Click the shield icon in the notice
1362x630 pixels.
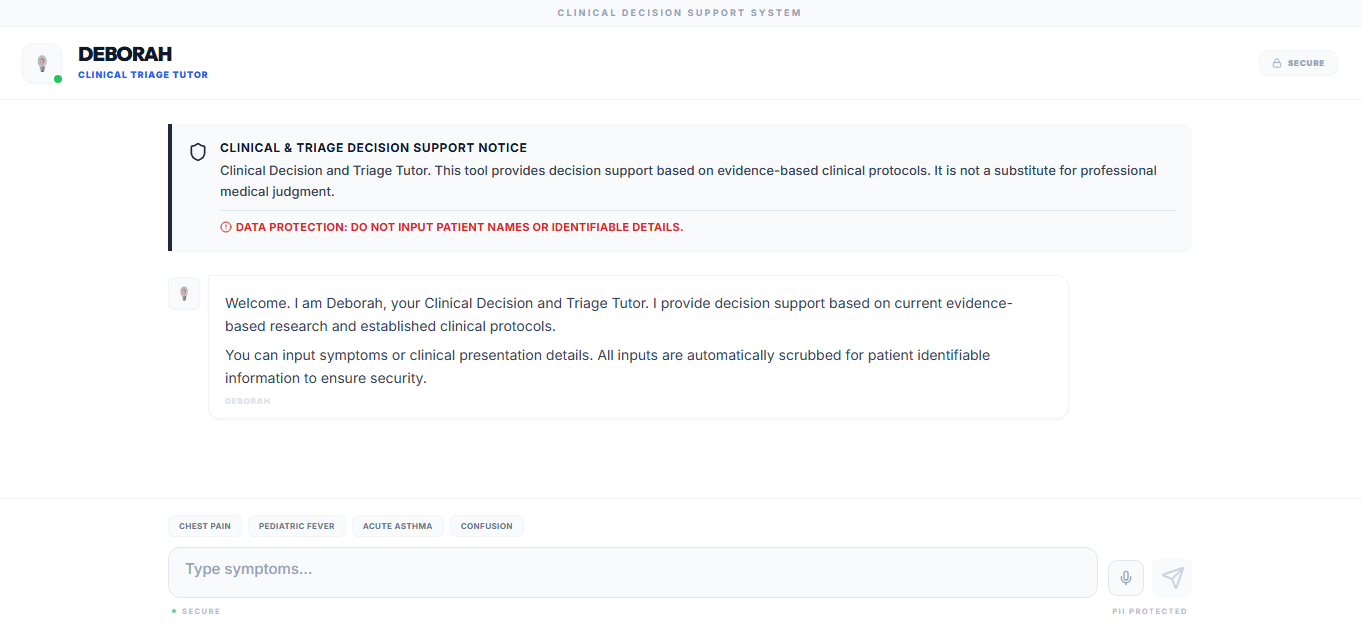pos(198,152)
